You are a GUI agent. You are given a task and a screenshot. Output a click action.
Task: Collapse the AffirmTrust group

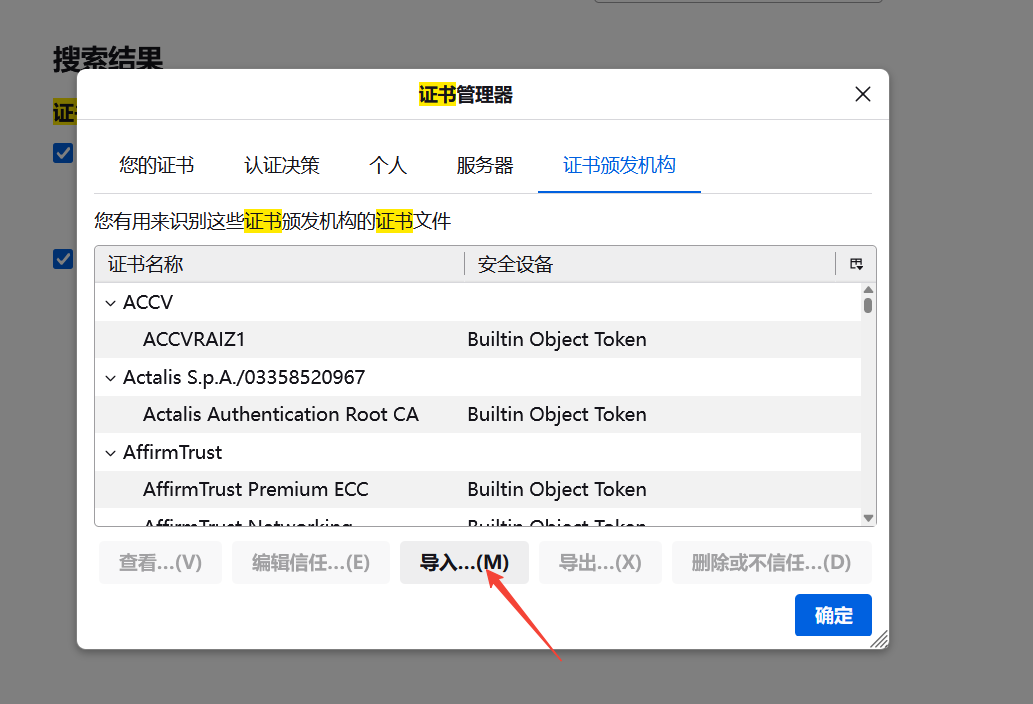coord(111,453)
